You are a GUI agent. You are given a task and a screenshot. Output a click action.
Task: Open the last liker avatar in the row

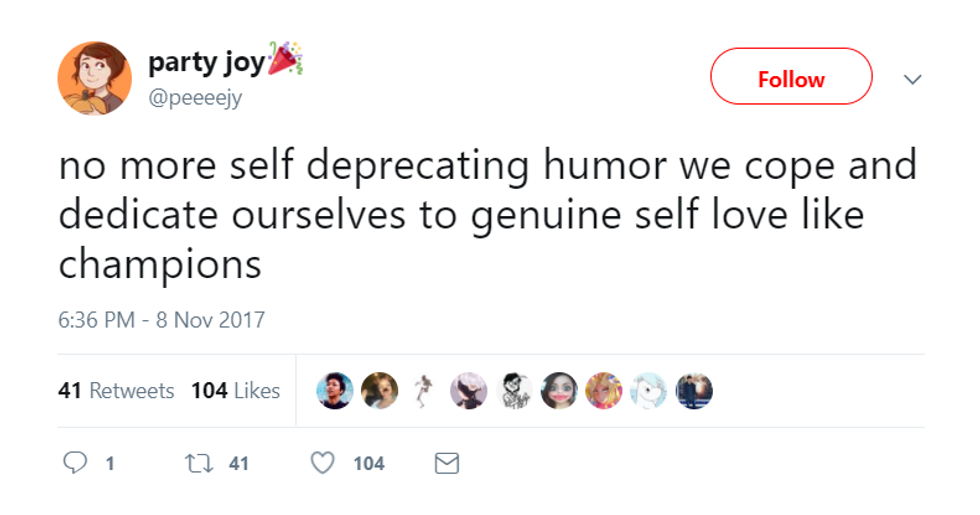693,391
